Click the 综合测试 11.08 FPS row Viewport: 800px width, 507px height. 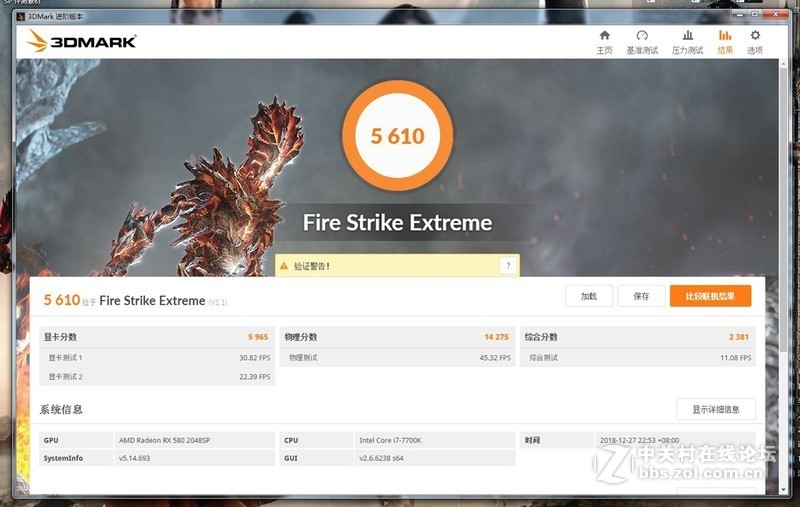pyautogui.click(x=638, y=358)
